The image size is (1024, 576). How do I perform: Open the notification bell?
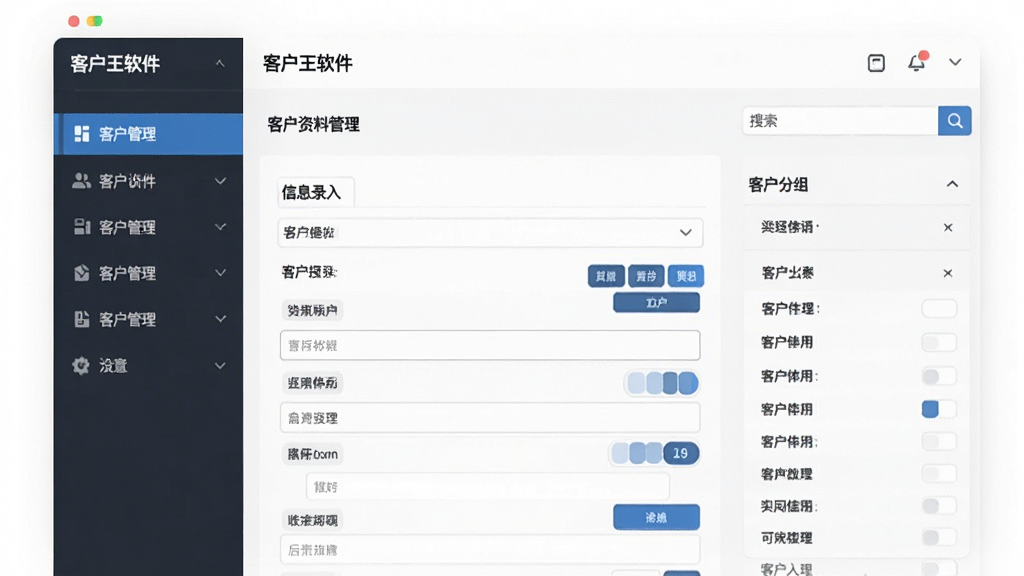point(917,62)
